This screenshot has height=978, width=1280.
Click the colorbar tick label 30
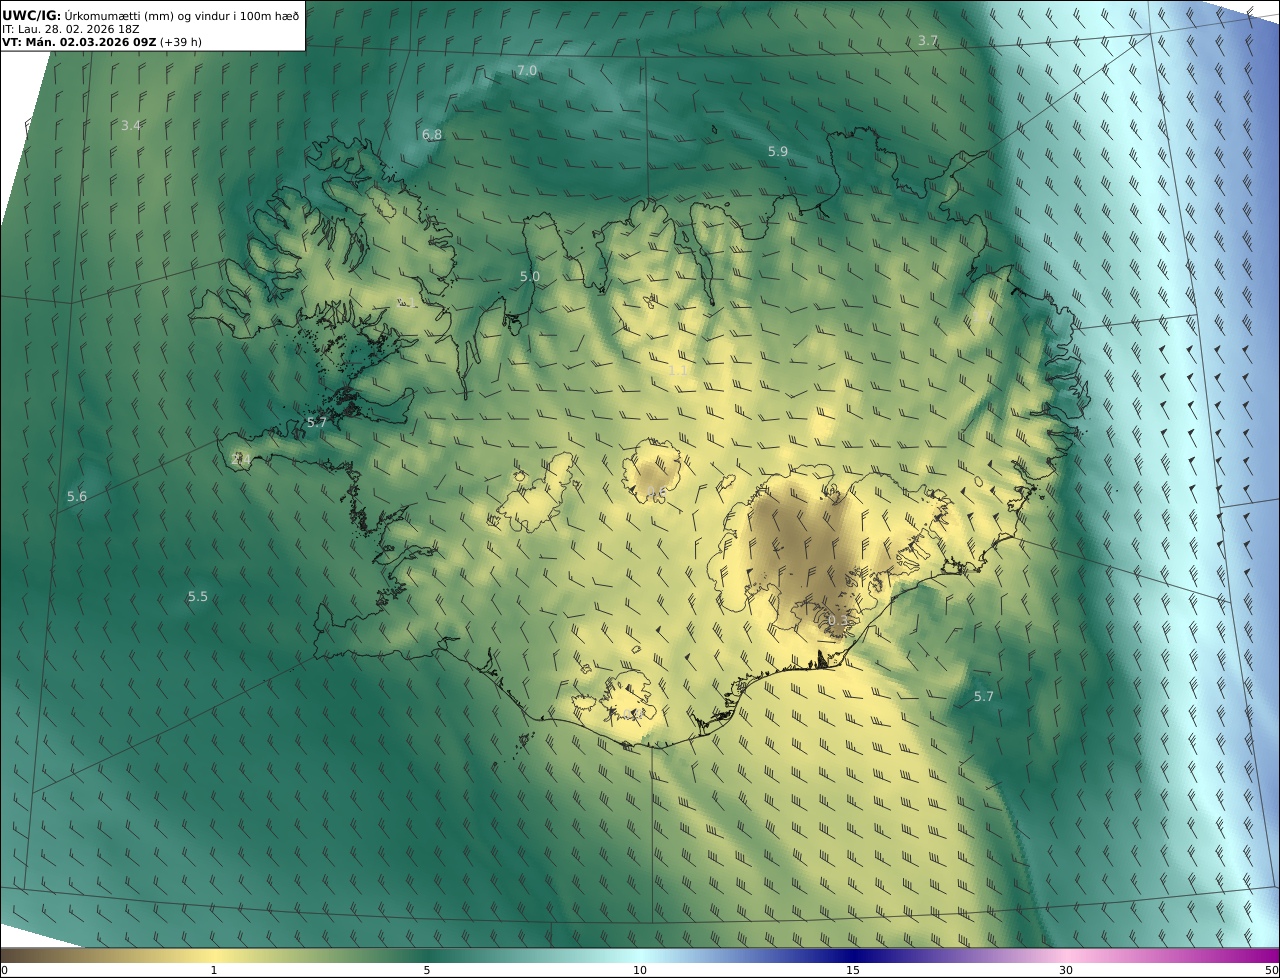pyautogui.click(x=1066, y=970)
